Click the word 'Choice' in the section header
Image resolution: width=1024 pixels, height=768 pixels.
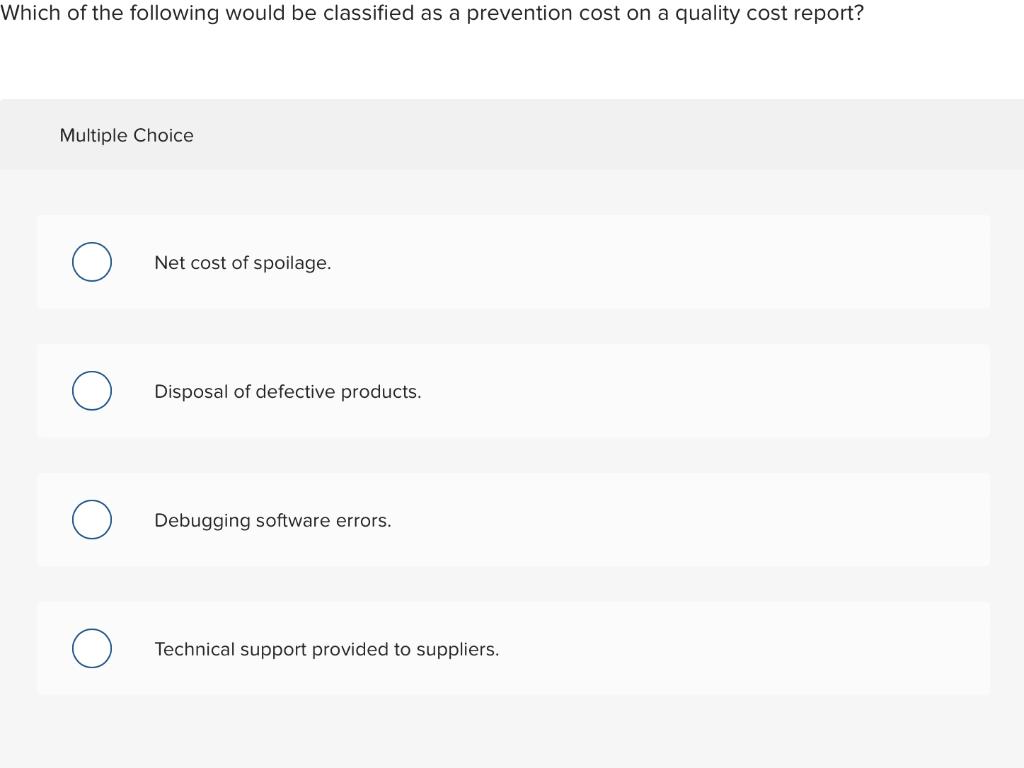tap(163, 135)
